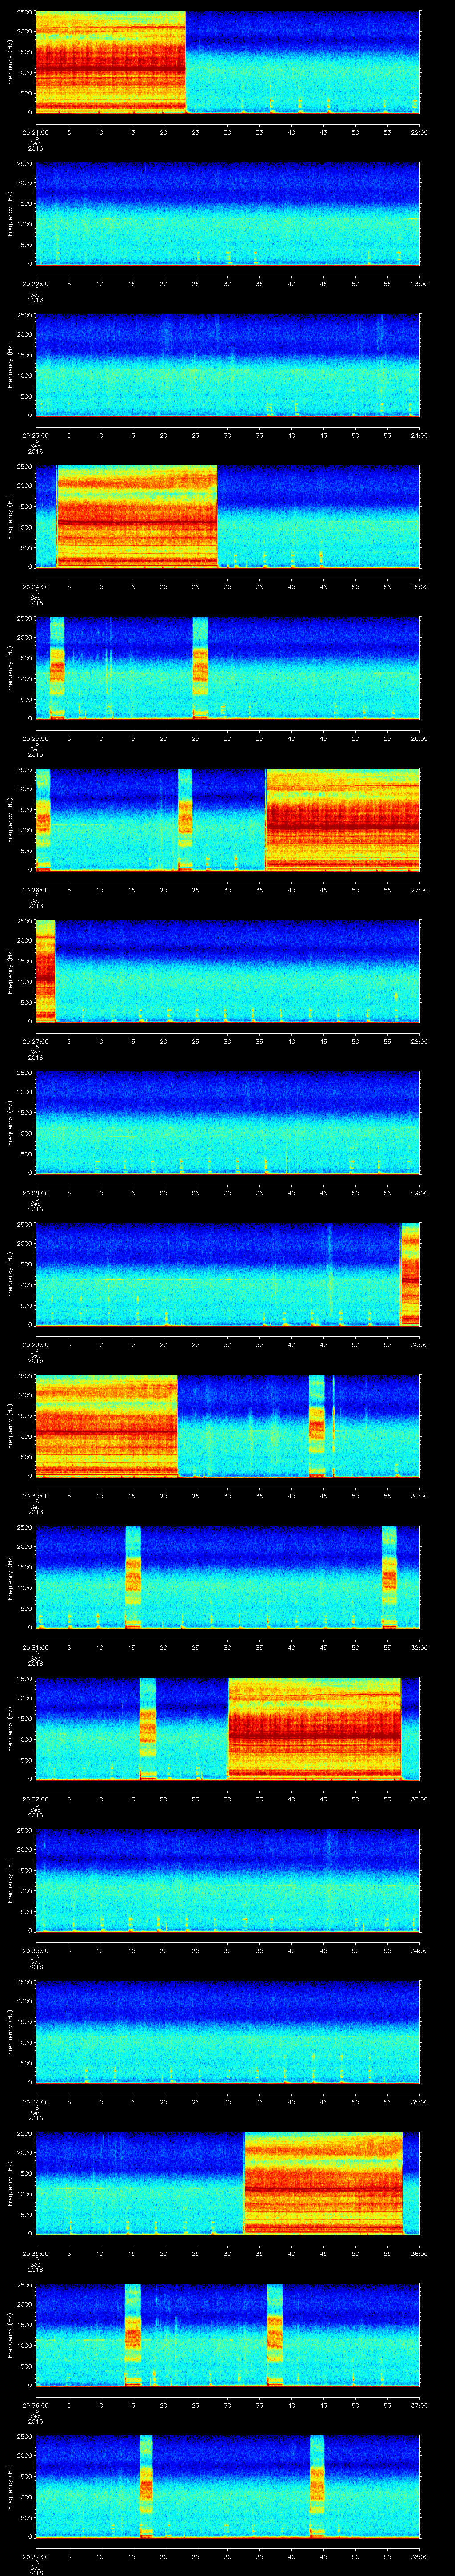Click the 20:21:00 start time label
Image resolution: width=455 pixels, height=2576 pixels.
pyautogui.click(x=35, y=132)
